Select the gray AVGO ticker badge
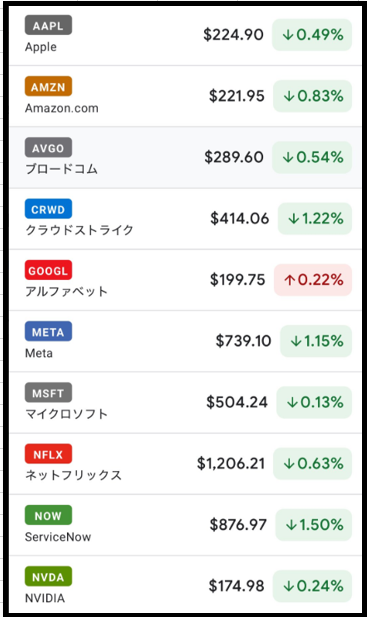This screenshot has height=617, width=367. pyautogui.click(x=48, y=148)
